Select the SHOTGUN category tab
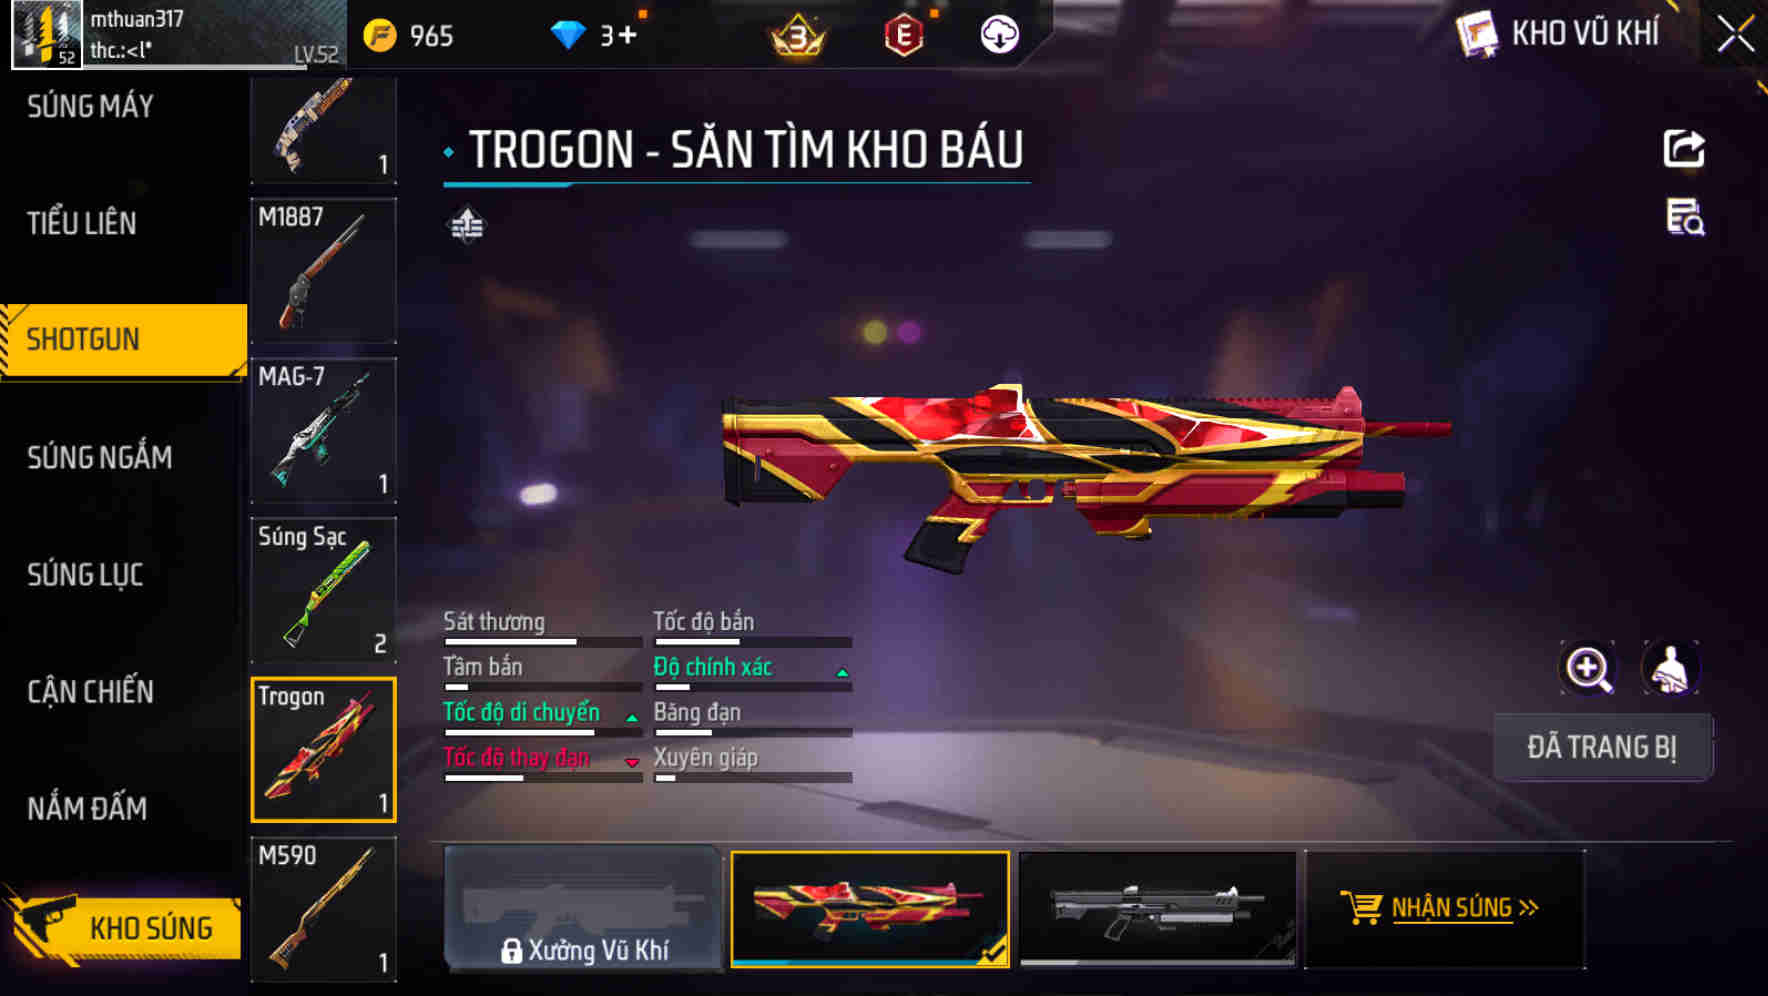The width and height of the screenshot is (1768, 996). click(x=124, y=340)
